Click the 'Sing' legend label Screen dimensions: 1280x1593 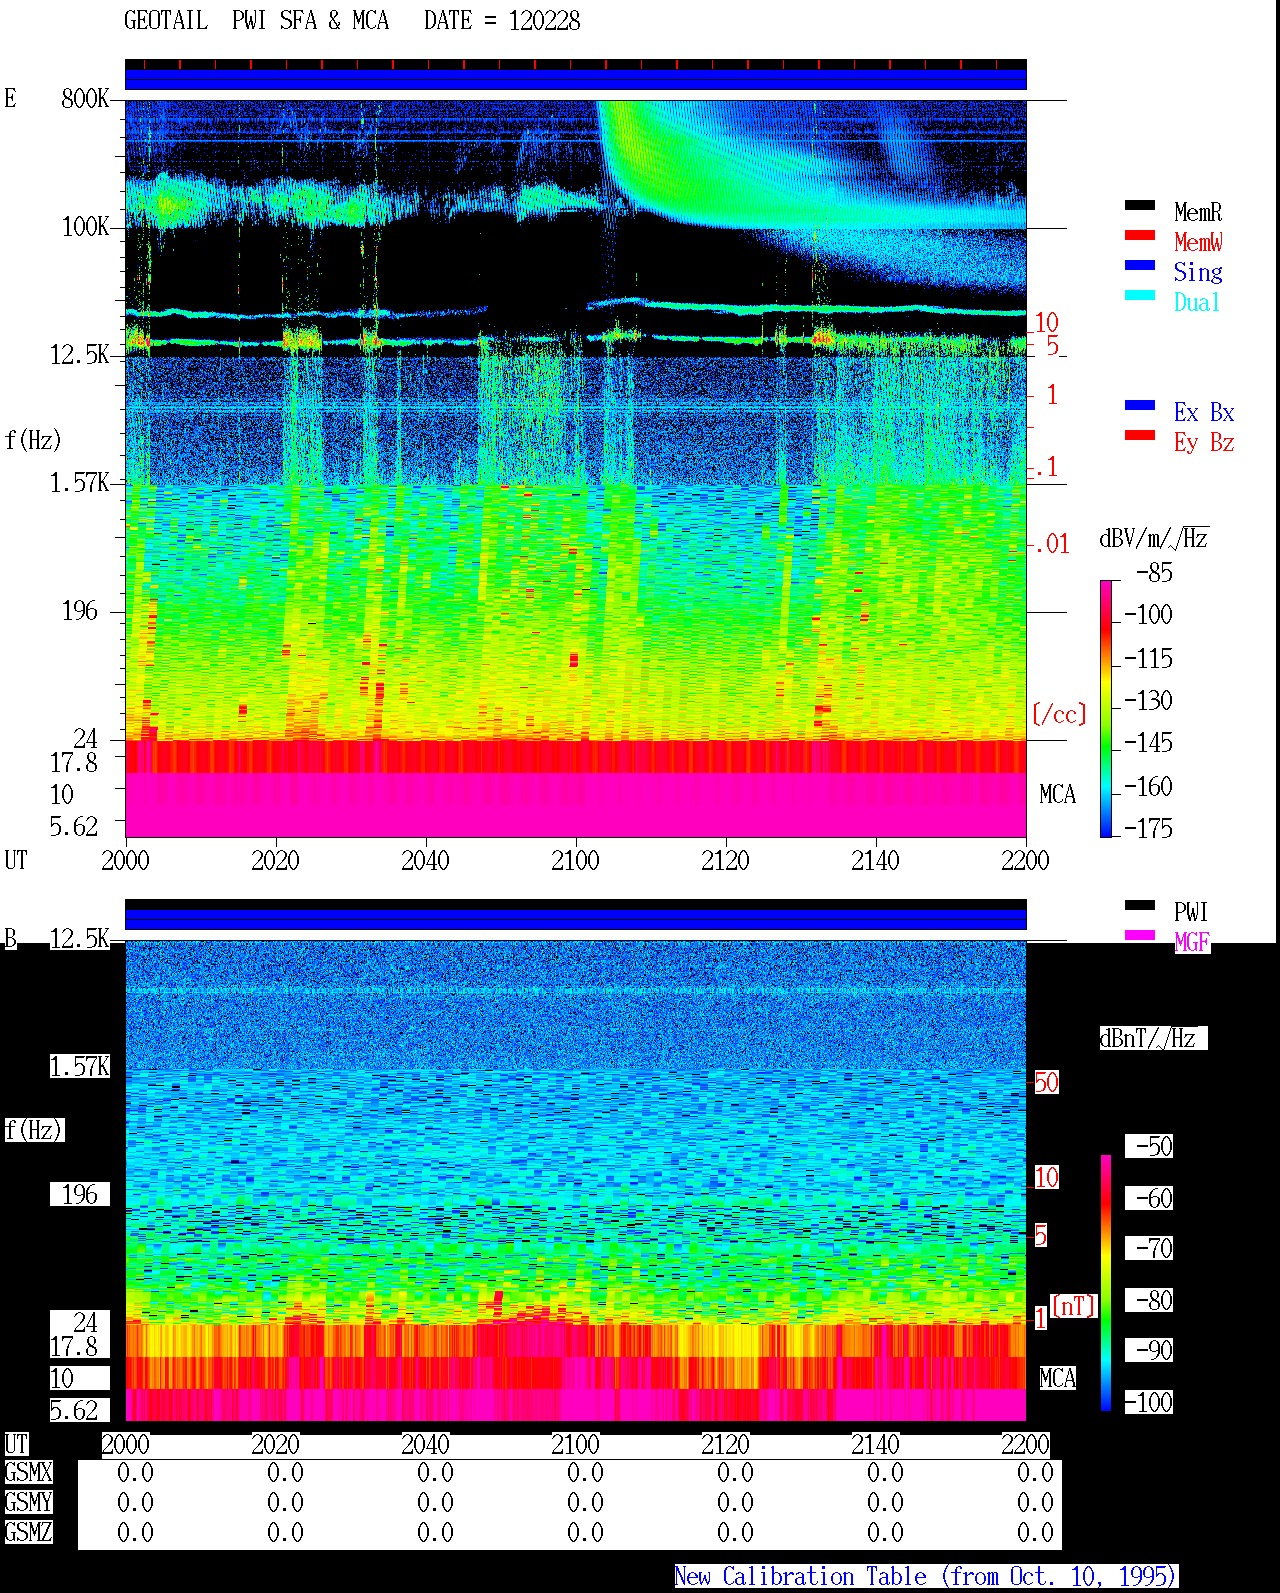pyautogui.click(x=1198, y=272)
